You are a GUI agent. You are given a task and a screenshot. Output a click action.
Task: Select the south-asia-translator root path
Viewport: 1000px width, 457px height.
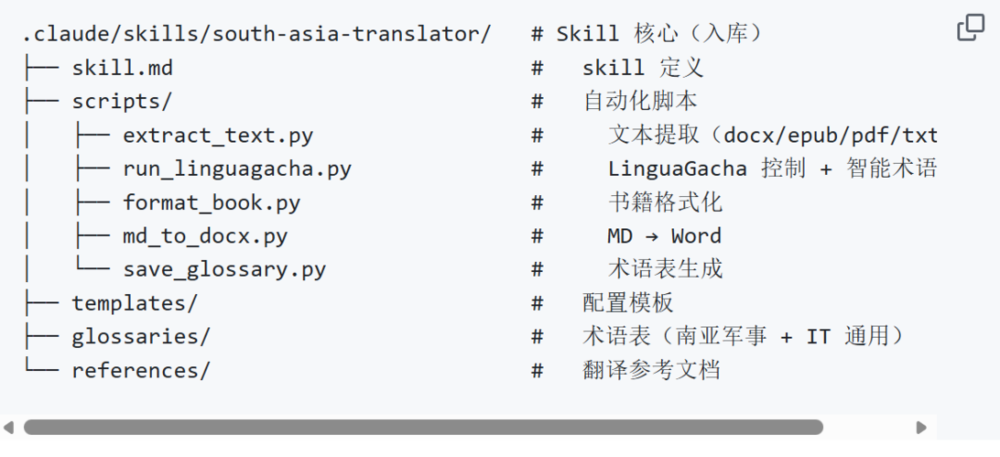(256, 34)
